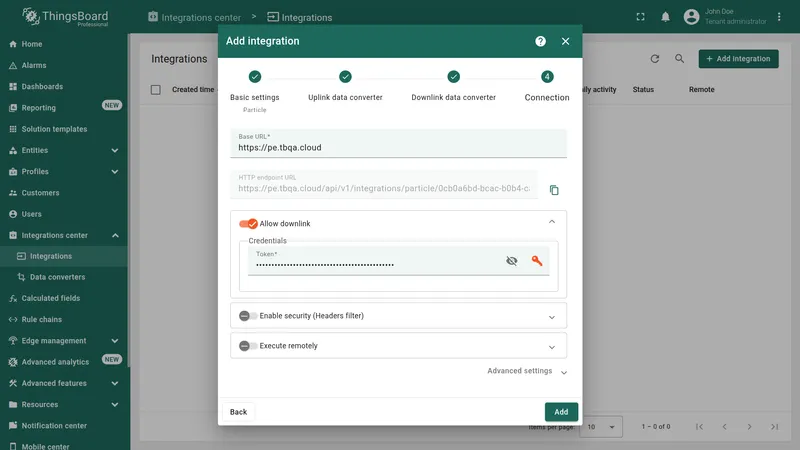Click the Status column header
This screenshot has height=450, width=800.
pyautogui.click(x=643, y=90)
